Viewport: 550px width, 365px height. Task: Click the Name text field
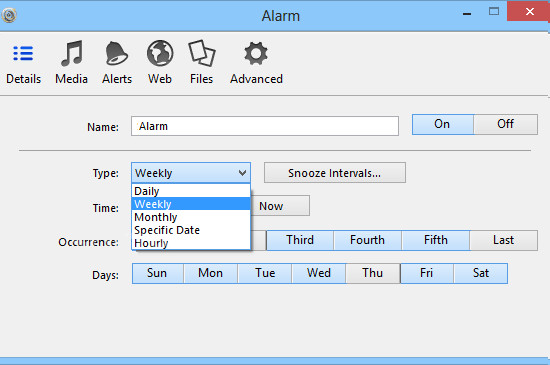(x=265, y=126)
